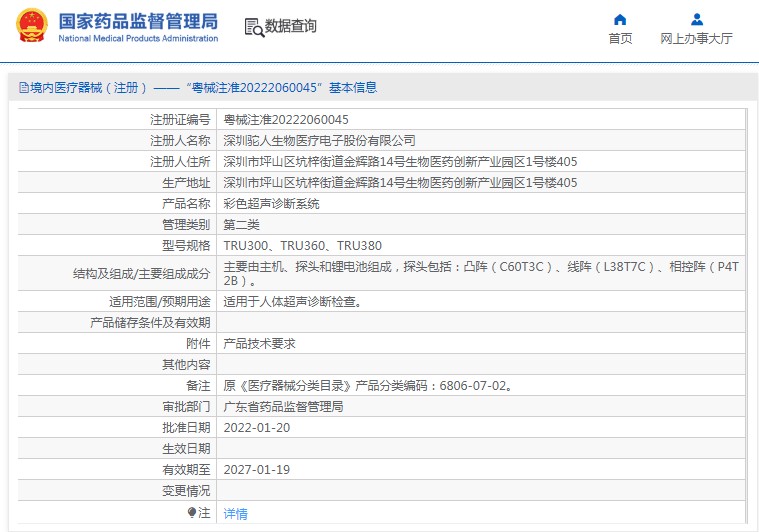Click the 备注 label
This screenshot has height=532, width=759.
[x=198, y=386]
